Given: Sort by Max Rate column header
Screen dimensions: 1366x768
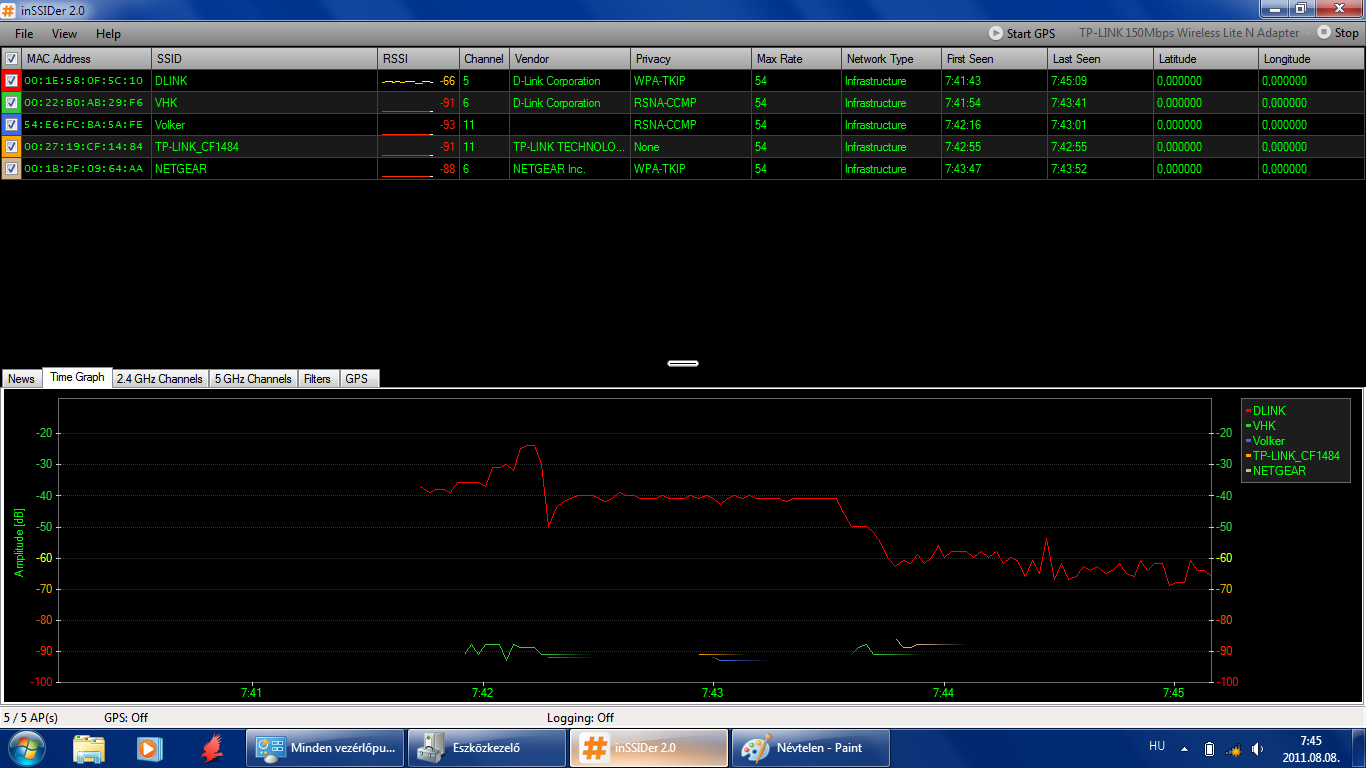Looking at the screenshot, I should pos(797,59).
